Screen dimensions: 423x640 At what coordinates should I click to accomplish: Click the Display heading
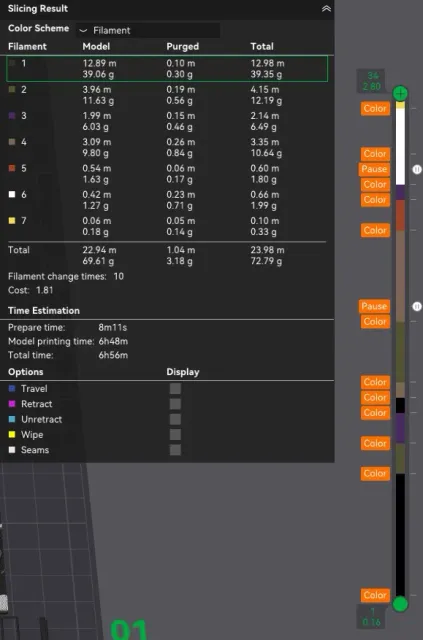point(183,372)
